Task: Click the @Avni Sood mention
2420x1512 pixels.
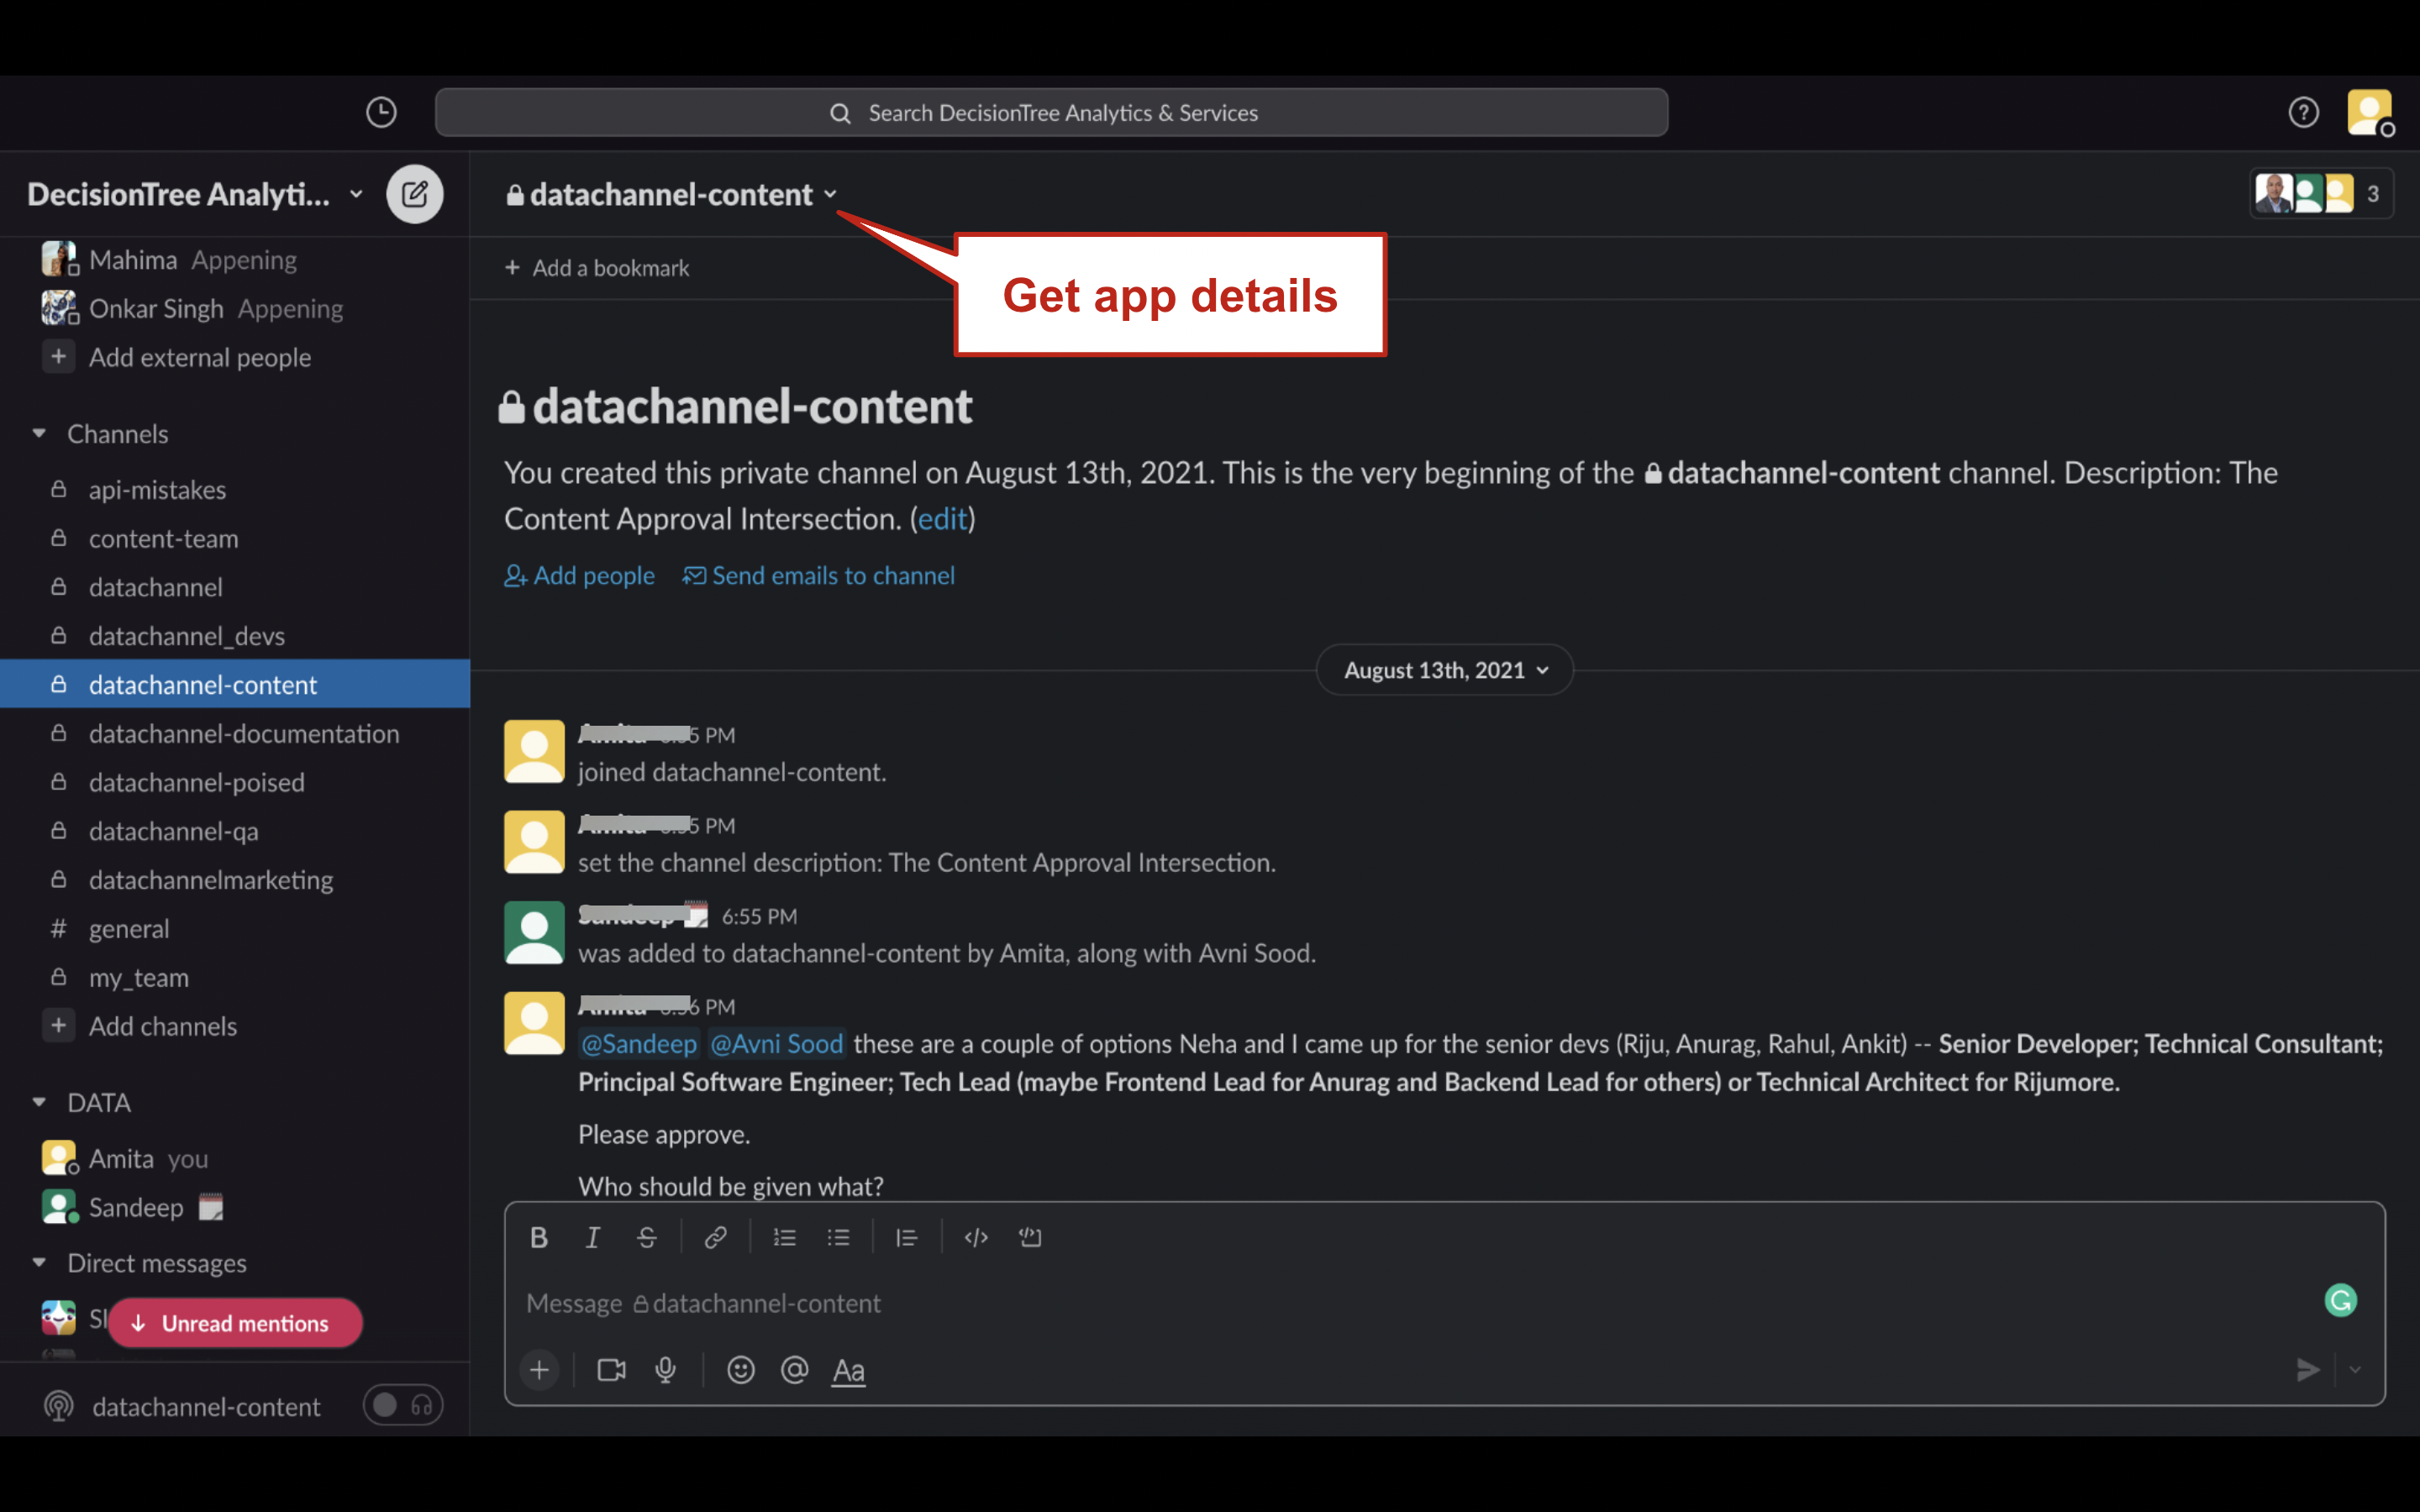Action: click(x=777, y=1044)
